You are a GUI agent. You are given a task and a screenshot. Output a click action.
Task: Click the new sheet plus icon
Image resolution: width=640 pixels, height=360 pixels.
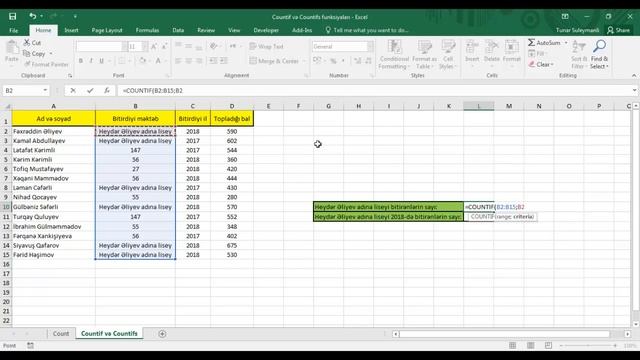(x=162, y=334)
